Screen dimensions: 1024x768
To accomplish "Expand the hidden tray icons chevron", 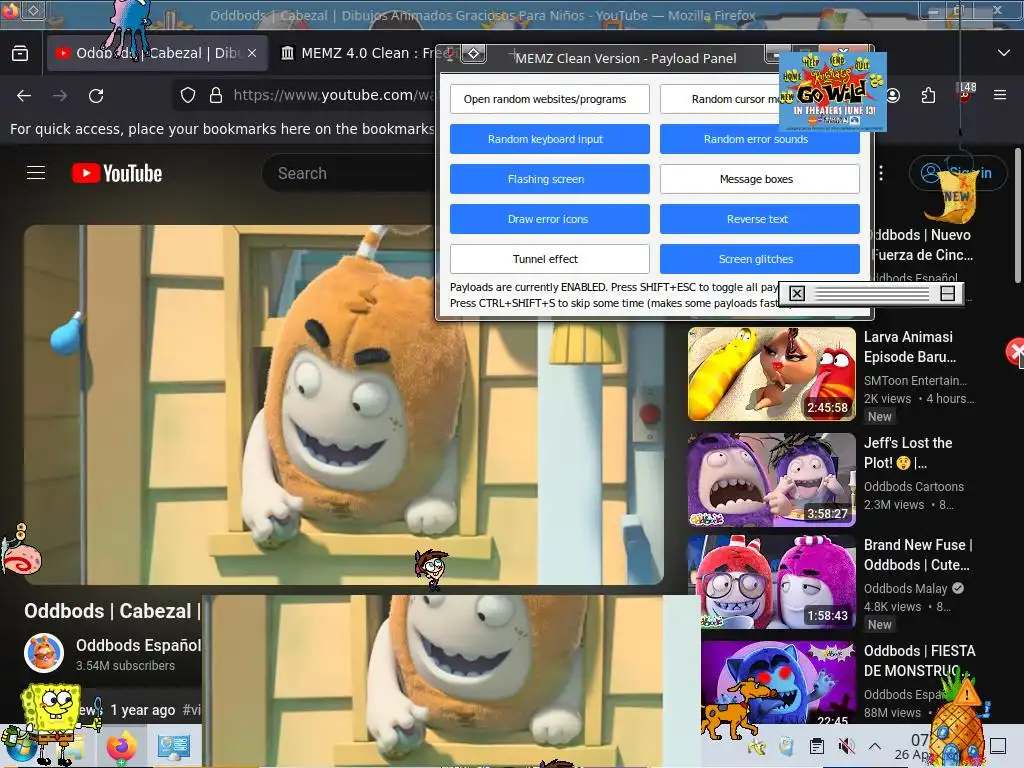I will [x=875, y=745].
